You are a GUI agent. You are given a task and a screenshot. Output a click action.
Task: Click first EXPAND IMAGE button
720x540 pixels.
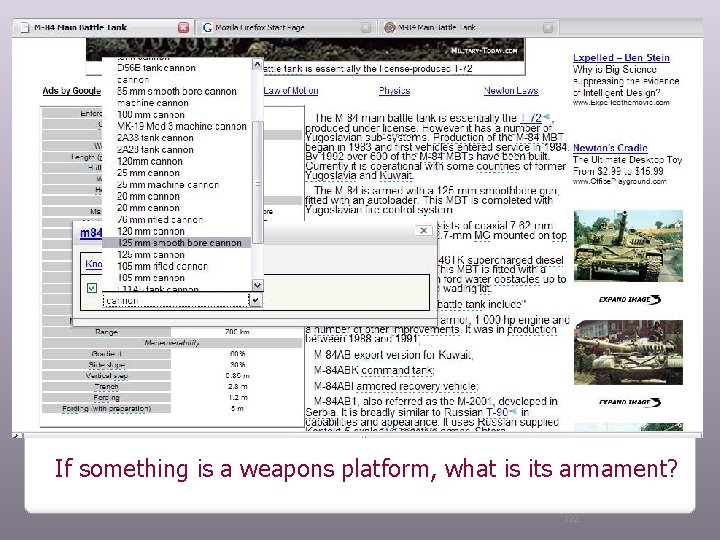click(630, 299)
